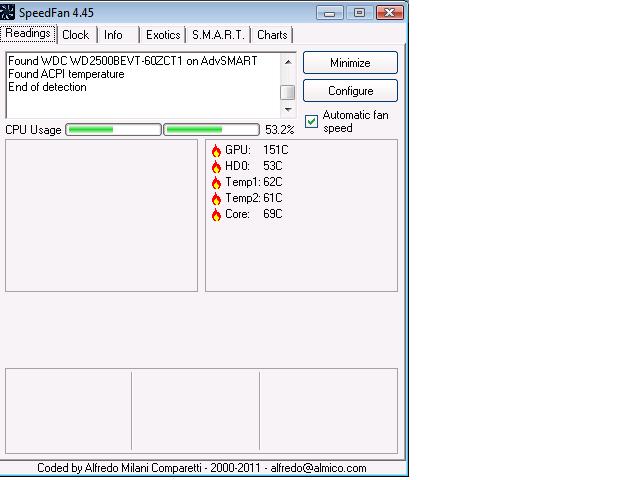Click the log scrollbar up arrow

tap(288, 62)
